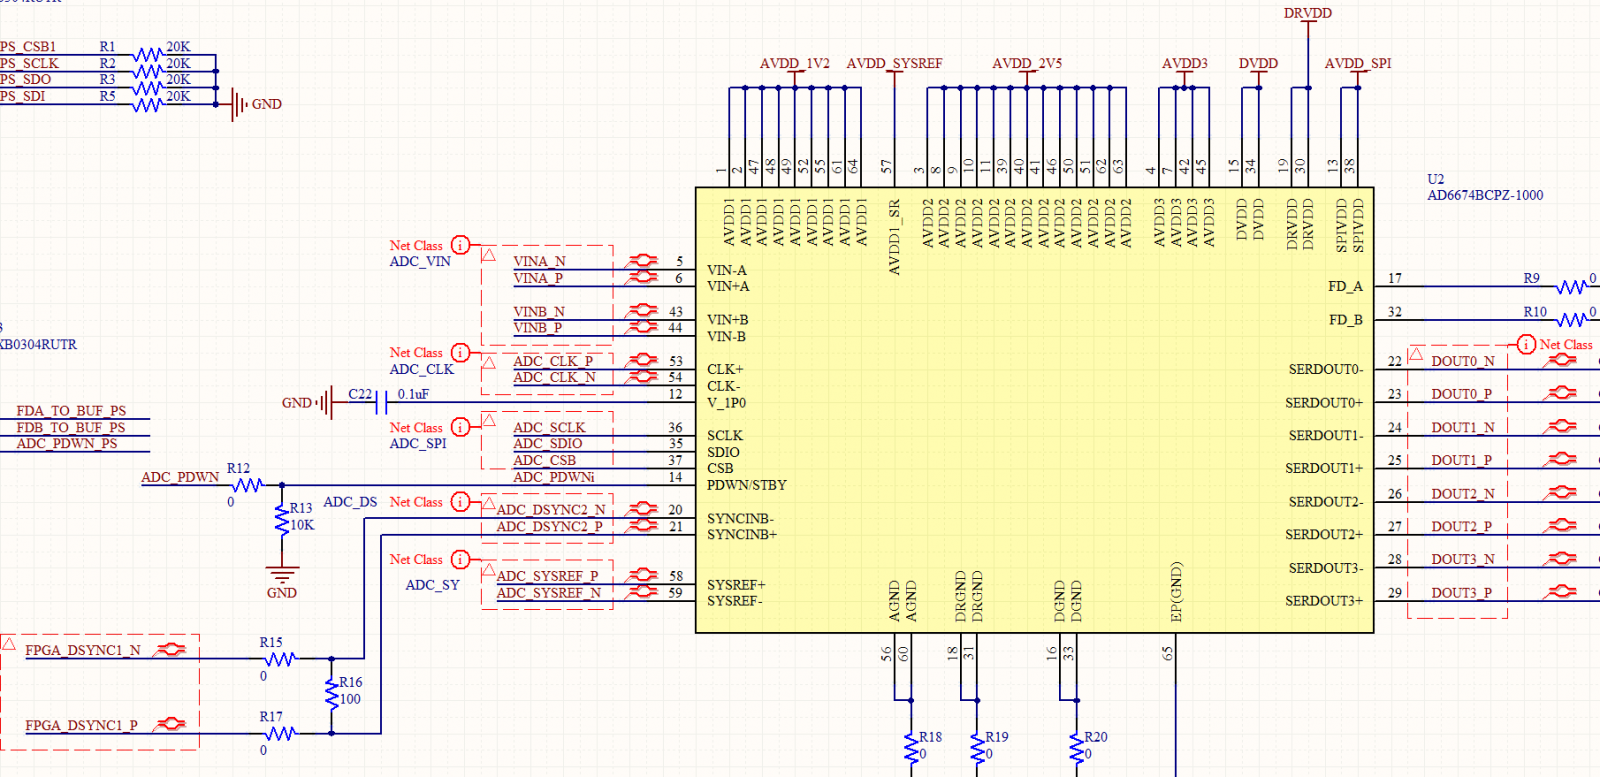
Task: Click the Net Class icon above ADC_SPI
Action: point(460,427)
